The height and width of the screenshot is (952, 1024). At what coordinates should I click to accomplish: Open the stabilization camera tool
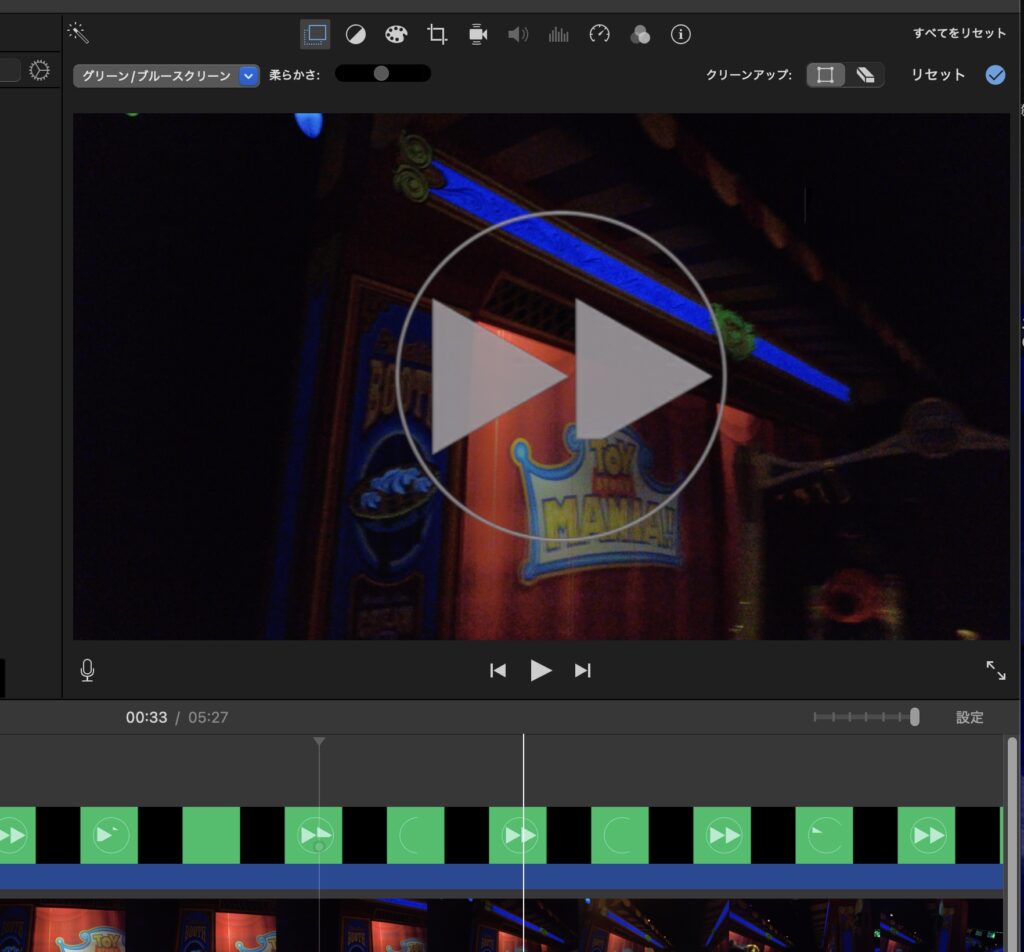click(x=478, y=35)
